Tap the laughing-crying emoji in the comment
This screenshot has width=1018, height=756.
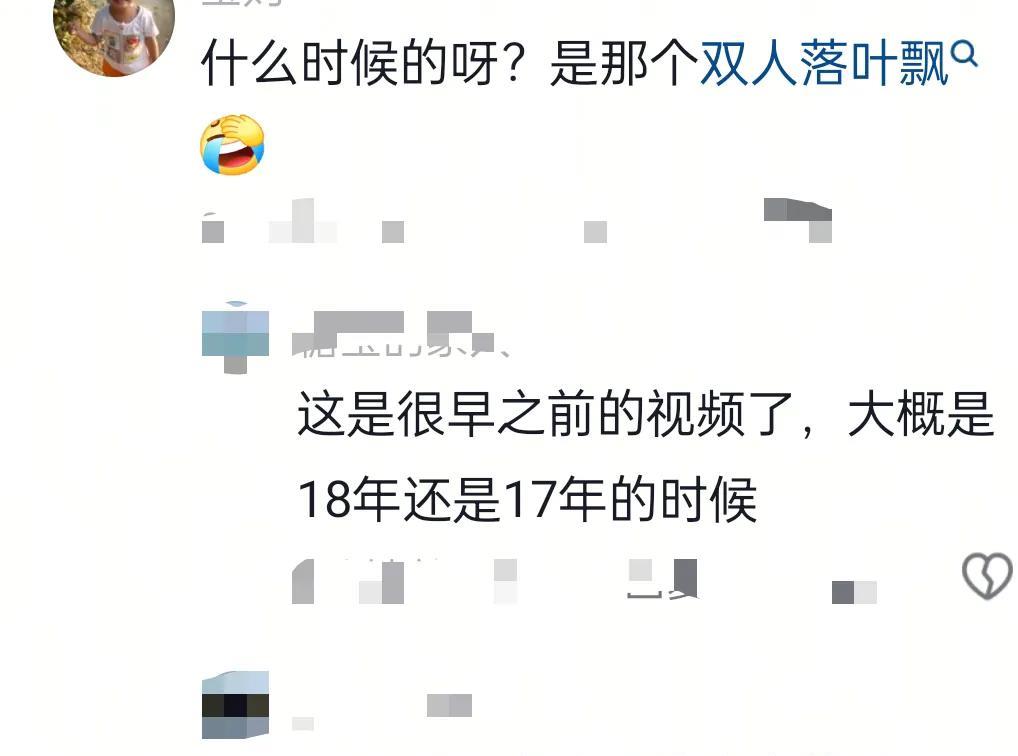coord(232,145)
